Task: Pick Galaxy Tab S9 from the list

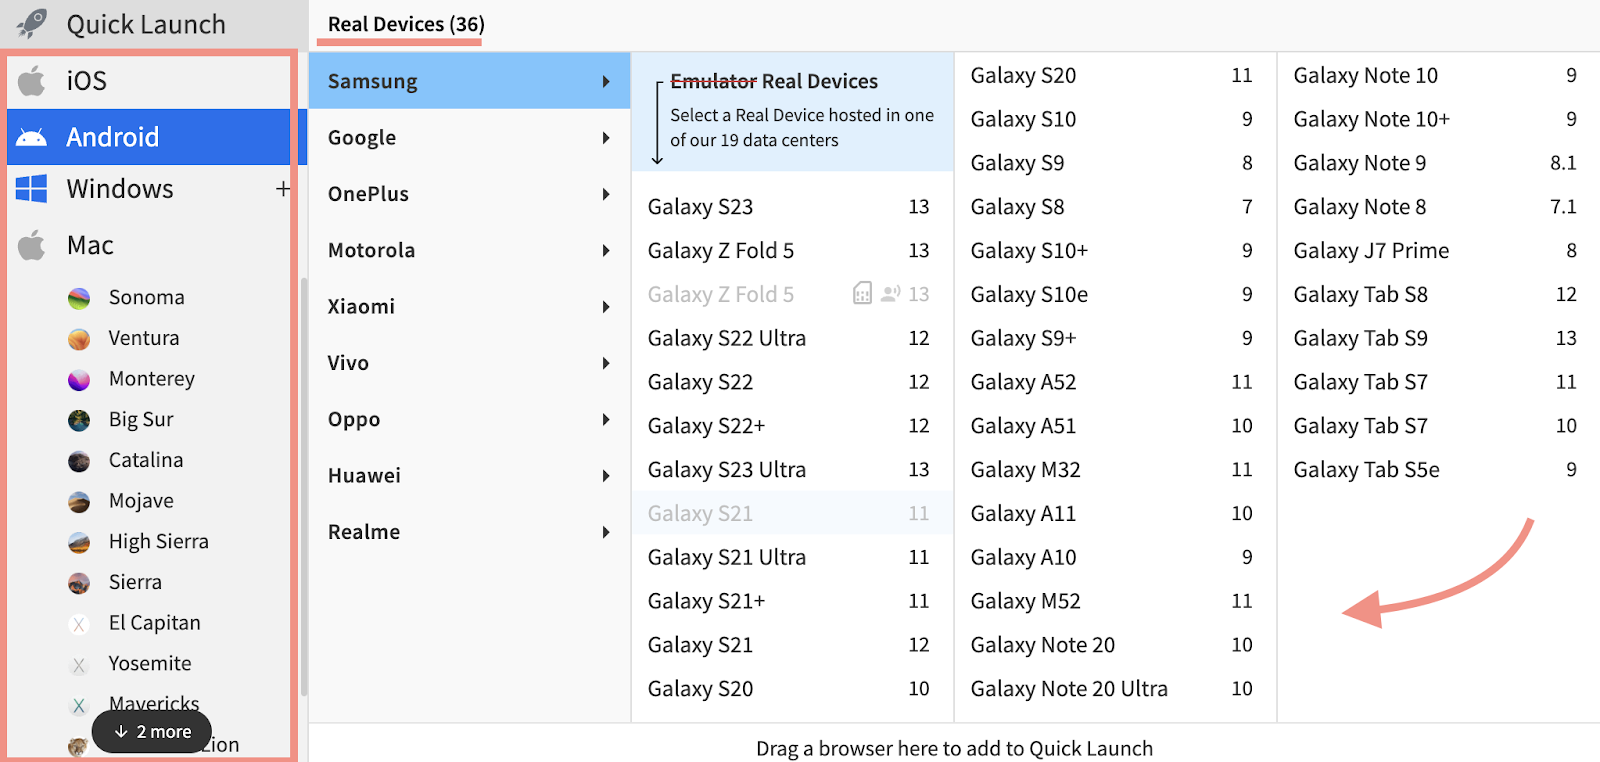Action: point(1360,338)
